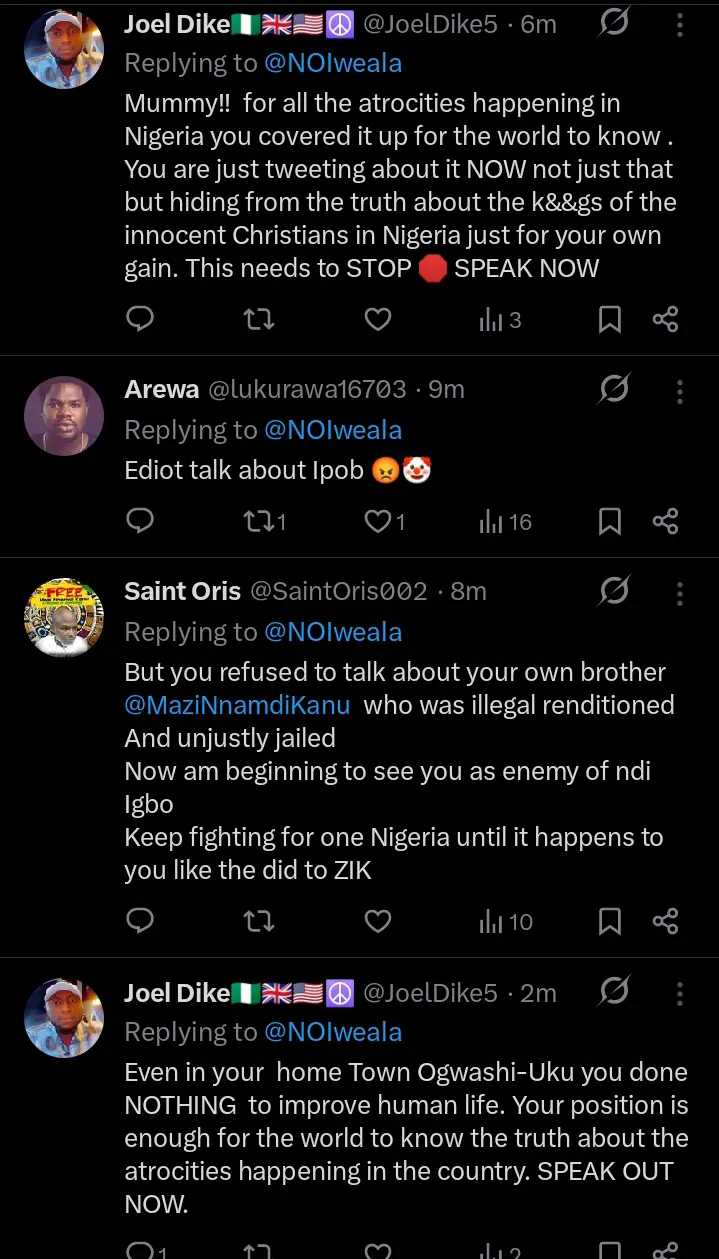This screenshot has width=719, height=1259.
Task: Open Grok icon on Arewa's tweet
Action: coord(614,389)
